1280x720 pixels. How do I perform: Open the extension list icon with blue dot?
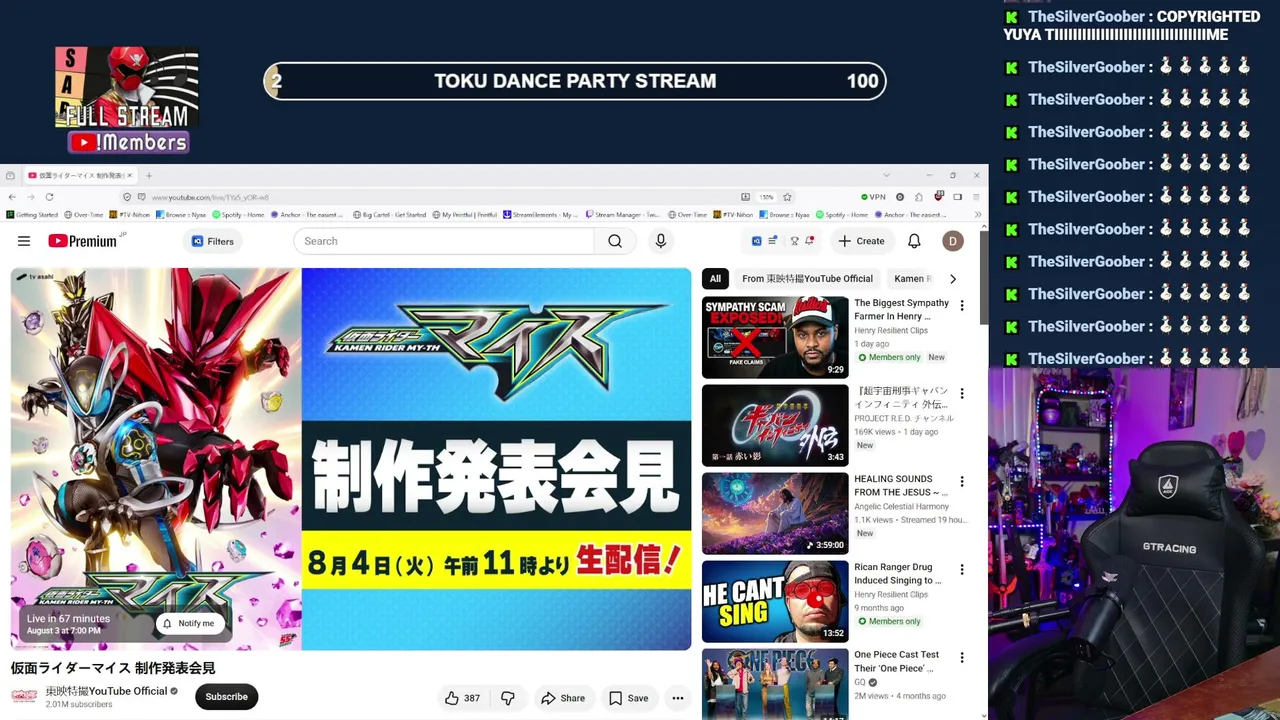point(773,241)
